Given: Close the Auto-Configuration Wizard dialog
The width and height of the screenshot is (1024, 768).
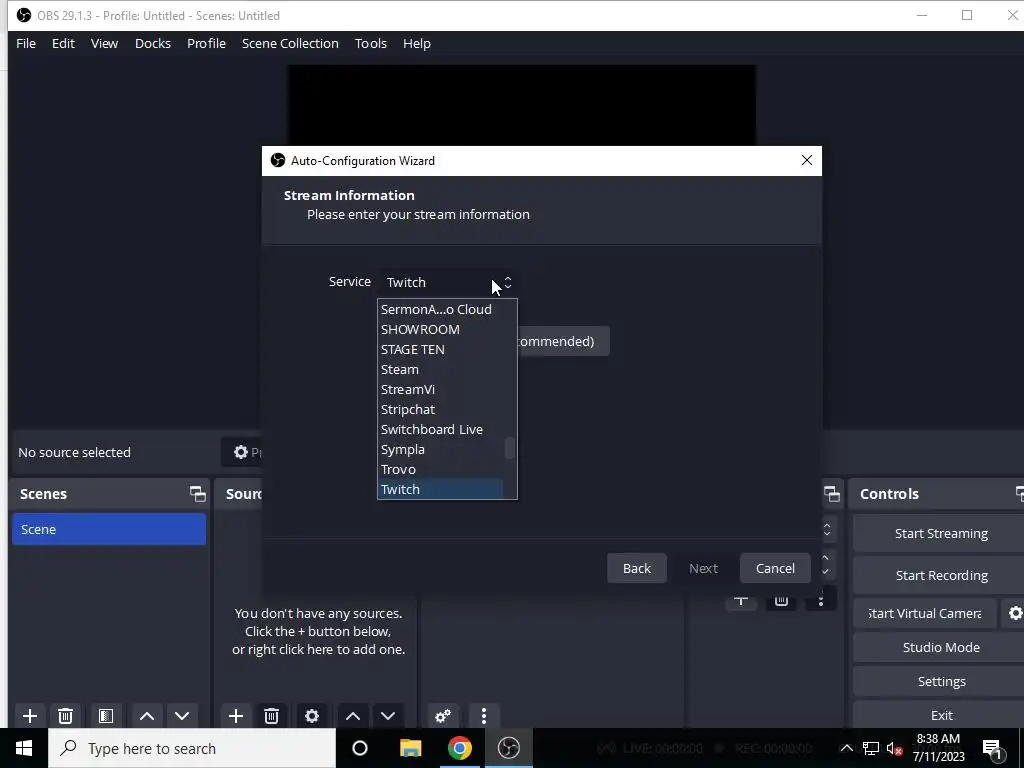Looking at the screenshot, I should coord(807,161).
